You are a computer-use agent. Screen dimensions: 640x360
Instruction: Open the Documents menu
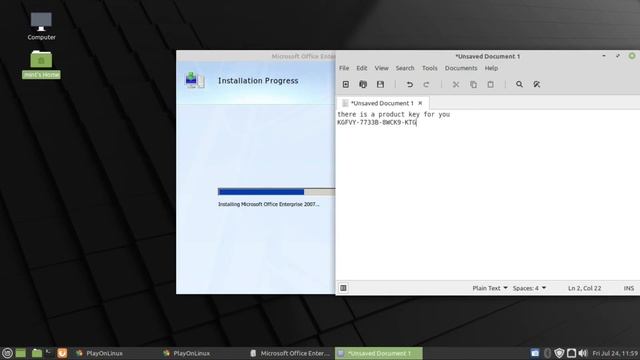[x=461, y=68]
